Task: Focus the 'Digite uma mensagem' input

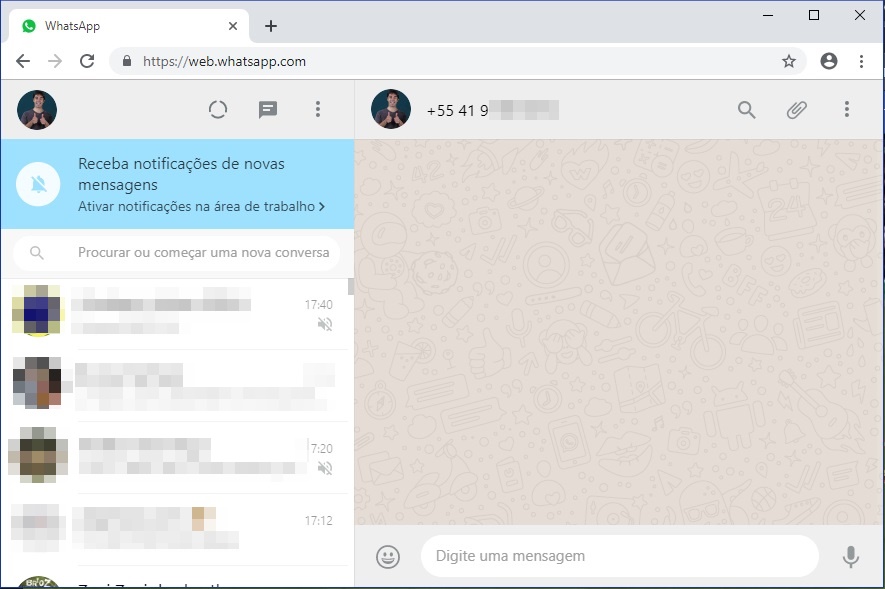Action: tap(620, 556)
